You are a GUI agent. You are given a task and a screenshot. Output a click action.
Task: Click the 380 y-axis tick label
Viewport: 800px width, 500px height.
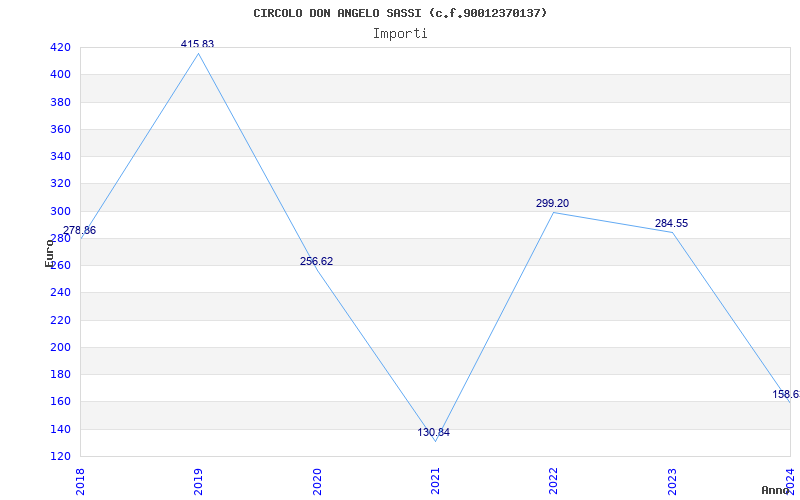coord(60,103)
